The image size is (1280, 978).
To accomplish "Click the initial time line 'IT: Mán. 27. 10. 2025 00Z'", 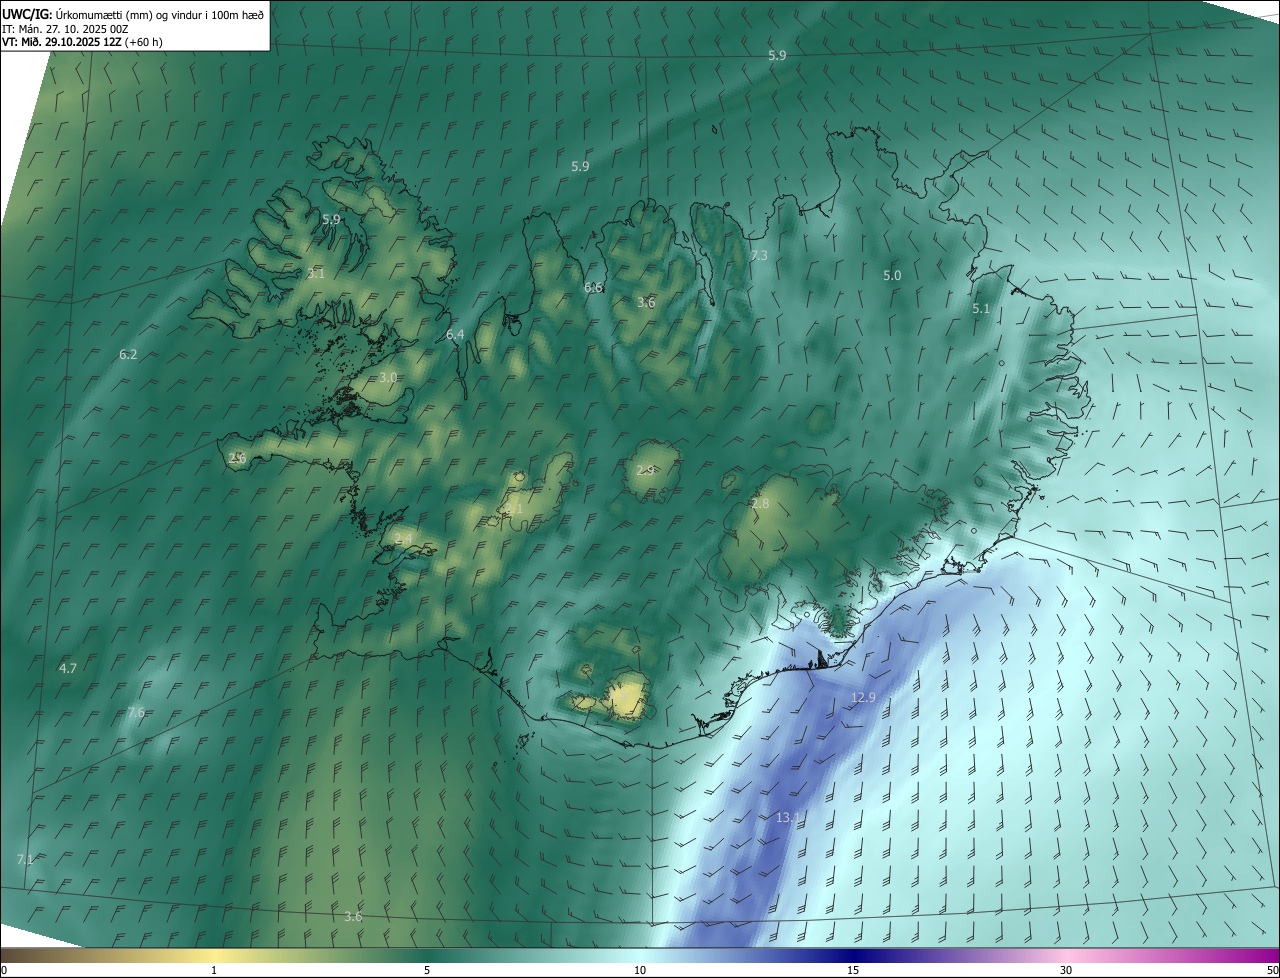I will coord(65,29).
